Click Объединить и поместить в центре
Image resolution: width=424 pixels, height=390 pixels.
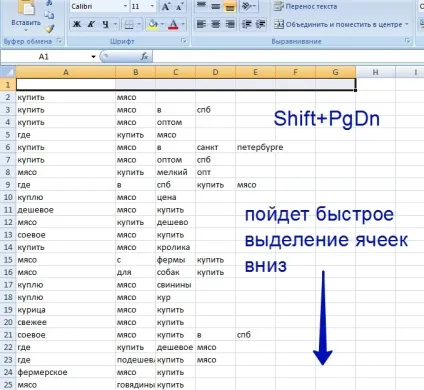point(338,24)
